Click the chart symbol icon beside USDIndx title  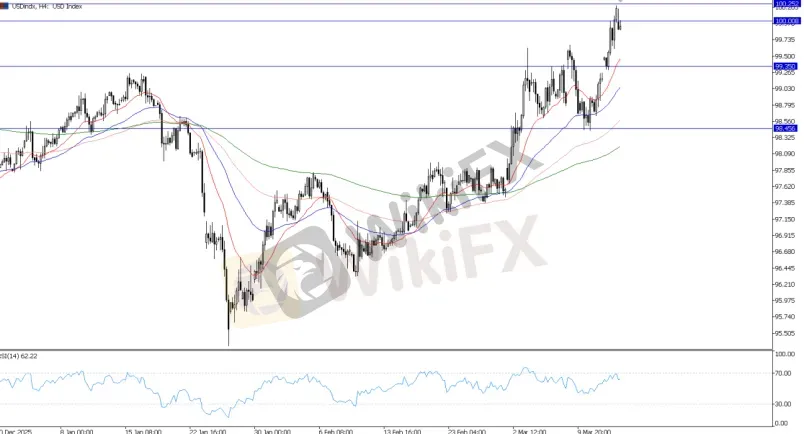point(4,6)
